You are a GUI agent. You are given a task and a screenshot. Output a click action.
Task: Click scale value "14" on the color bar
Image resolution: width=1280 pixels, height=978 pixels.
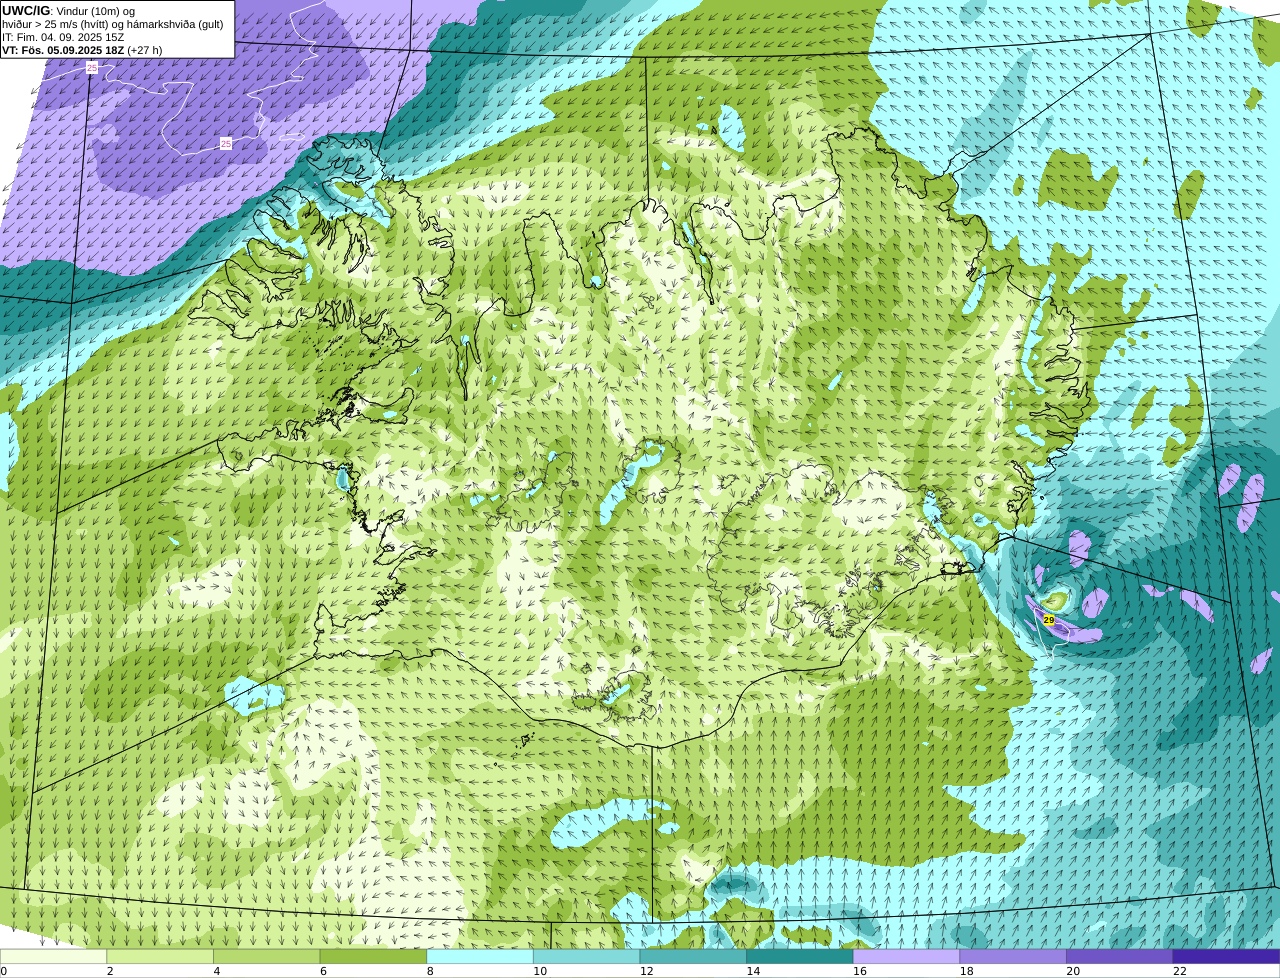tap(753, 971)
